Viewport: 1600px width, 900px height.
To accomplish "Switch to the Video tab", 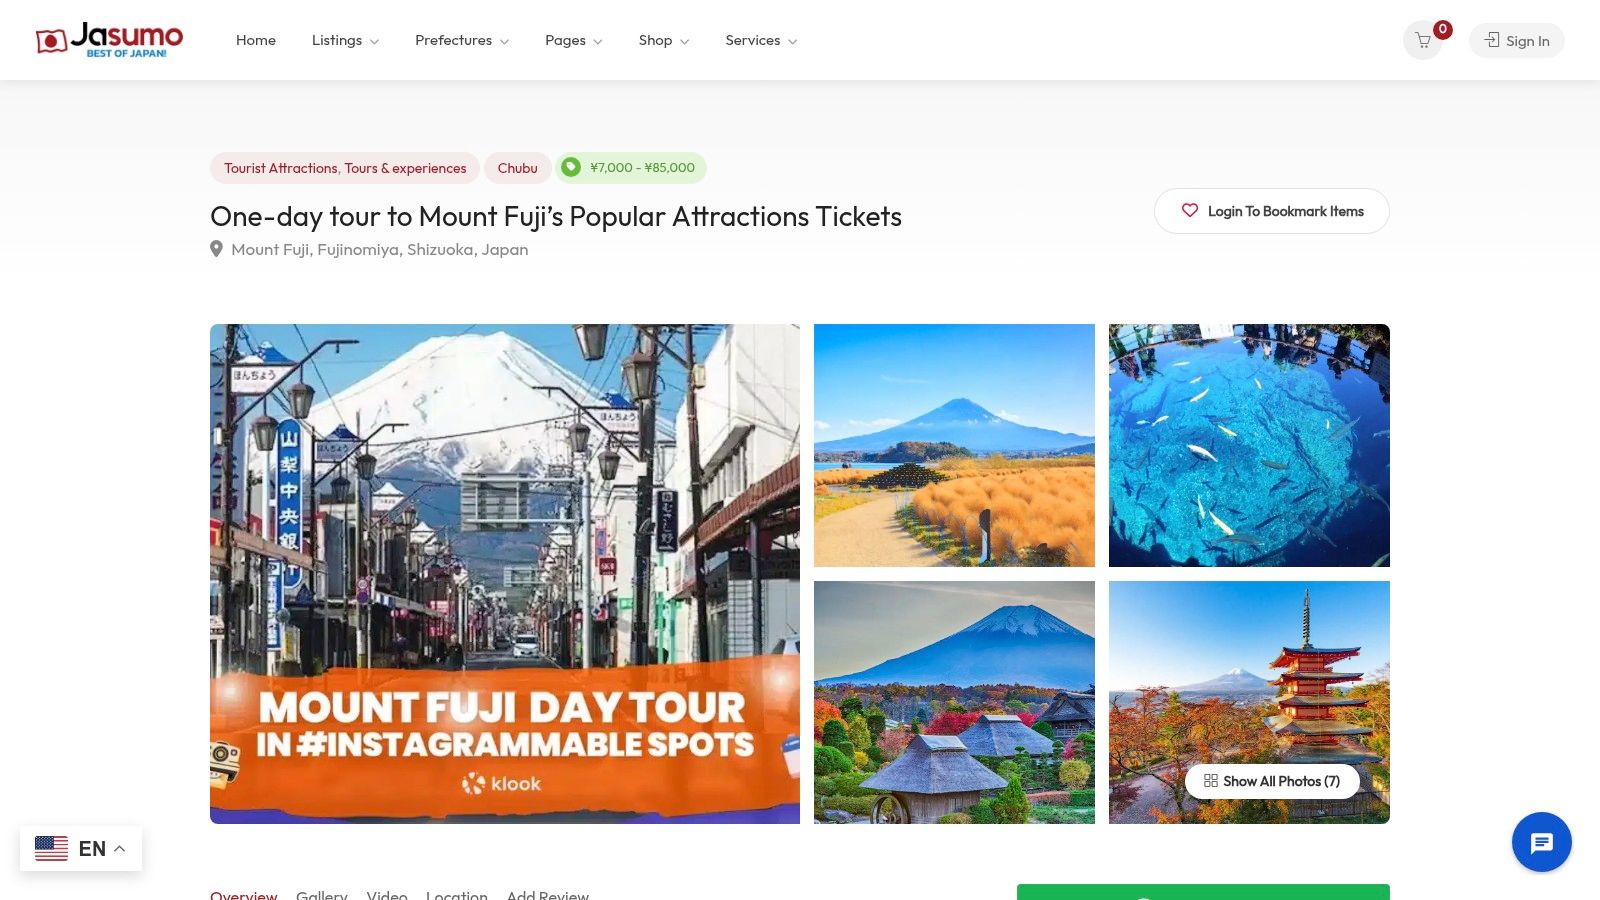I will pos(387,894).
